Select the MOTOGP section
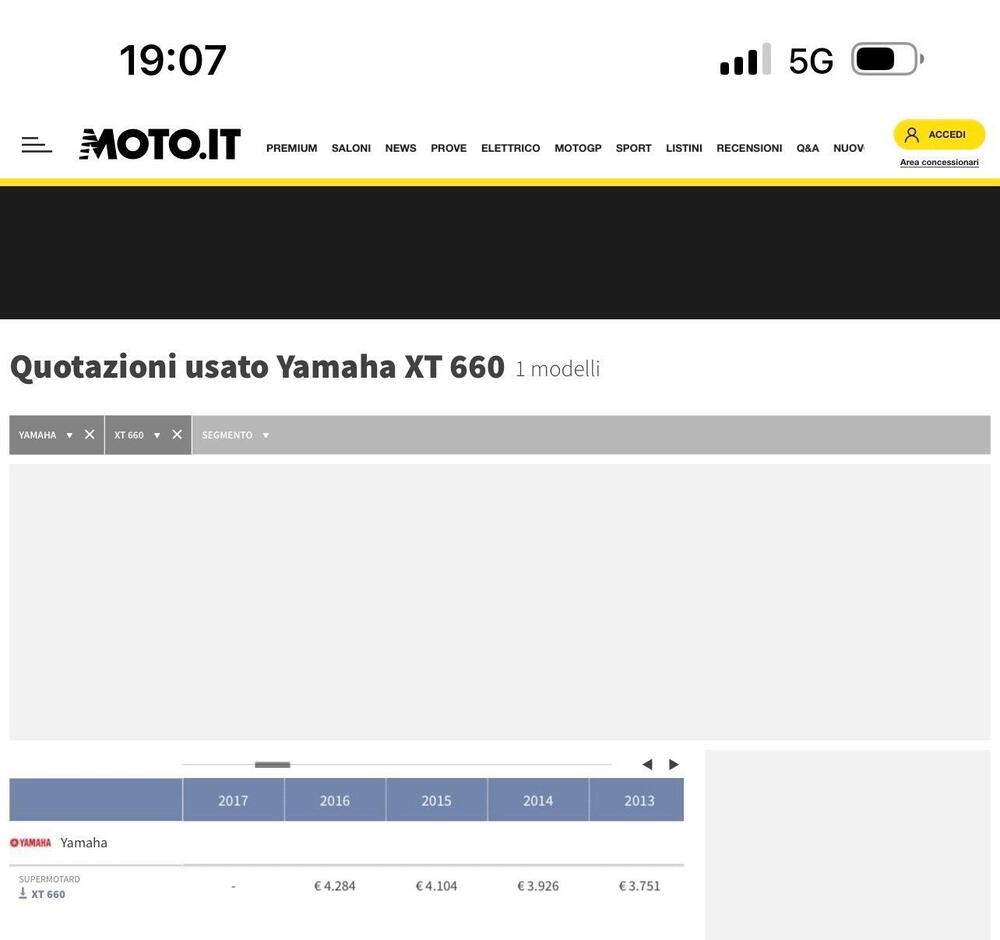The height and width of the screenshot is (940, 1000). pyautogui.click(x=578, y=148)
